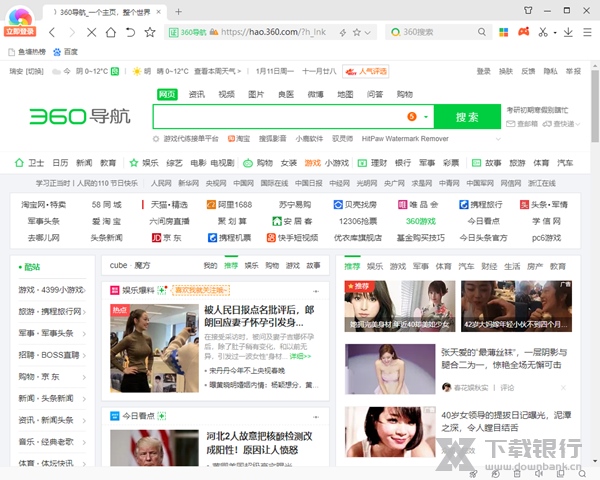Expand the scissors tool dropdown arrow
This screenshot has width=600, height=480.
pyautogui.click(x=556, y=32)
